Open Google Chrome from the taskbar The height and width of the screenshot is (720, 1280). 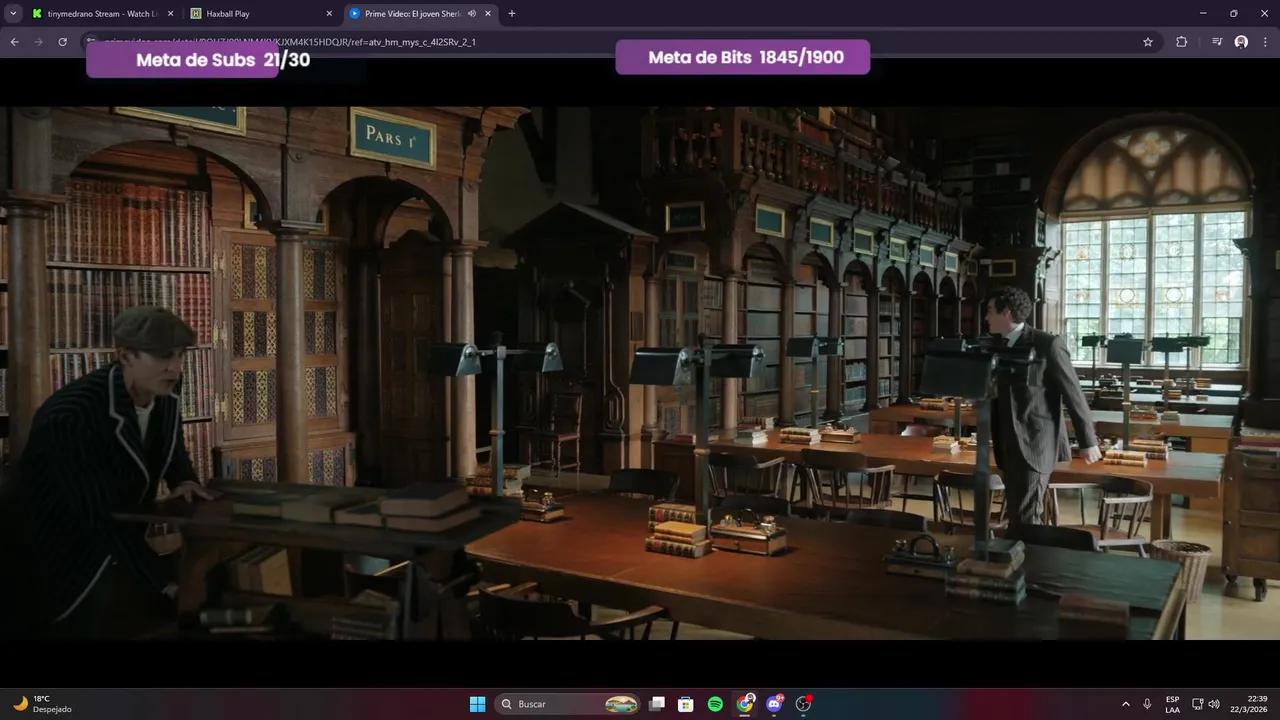point(745,704)
